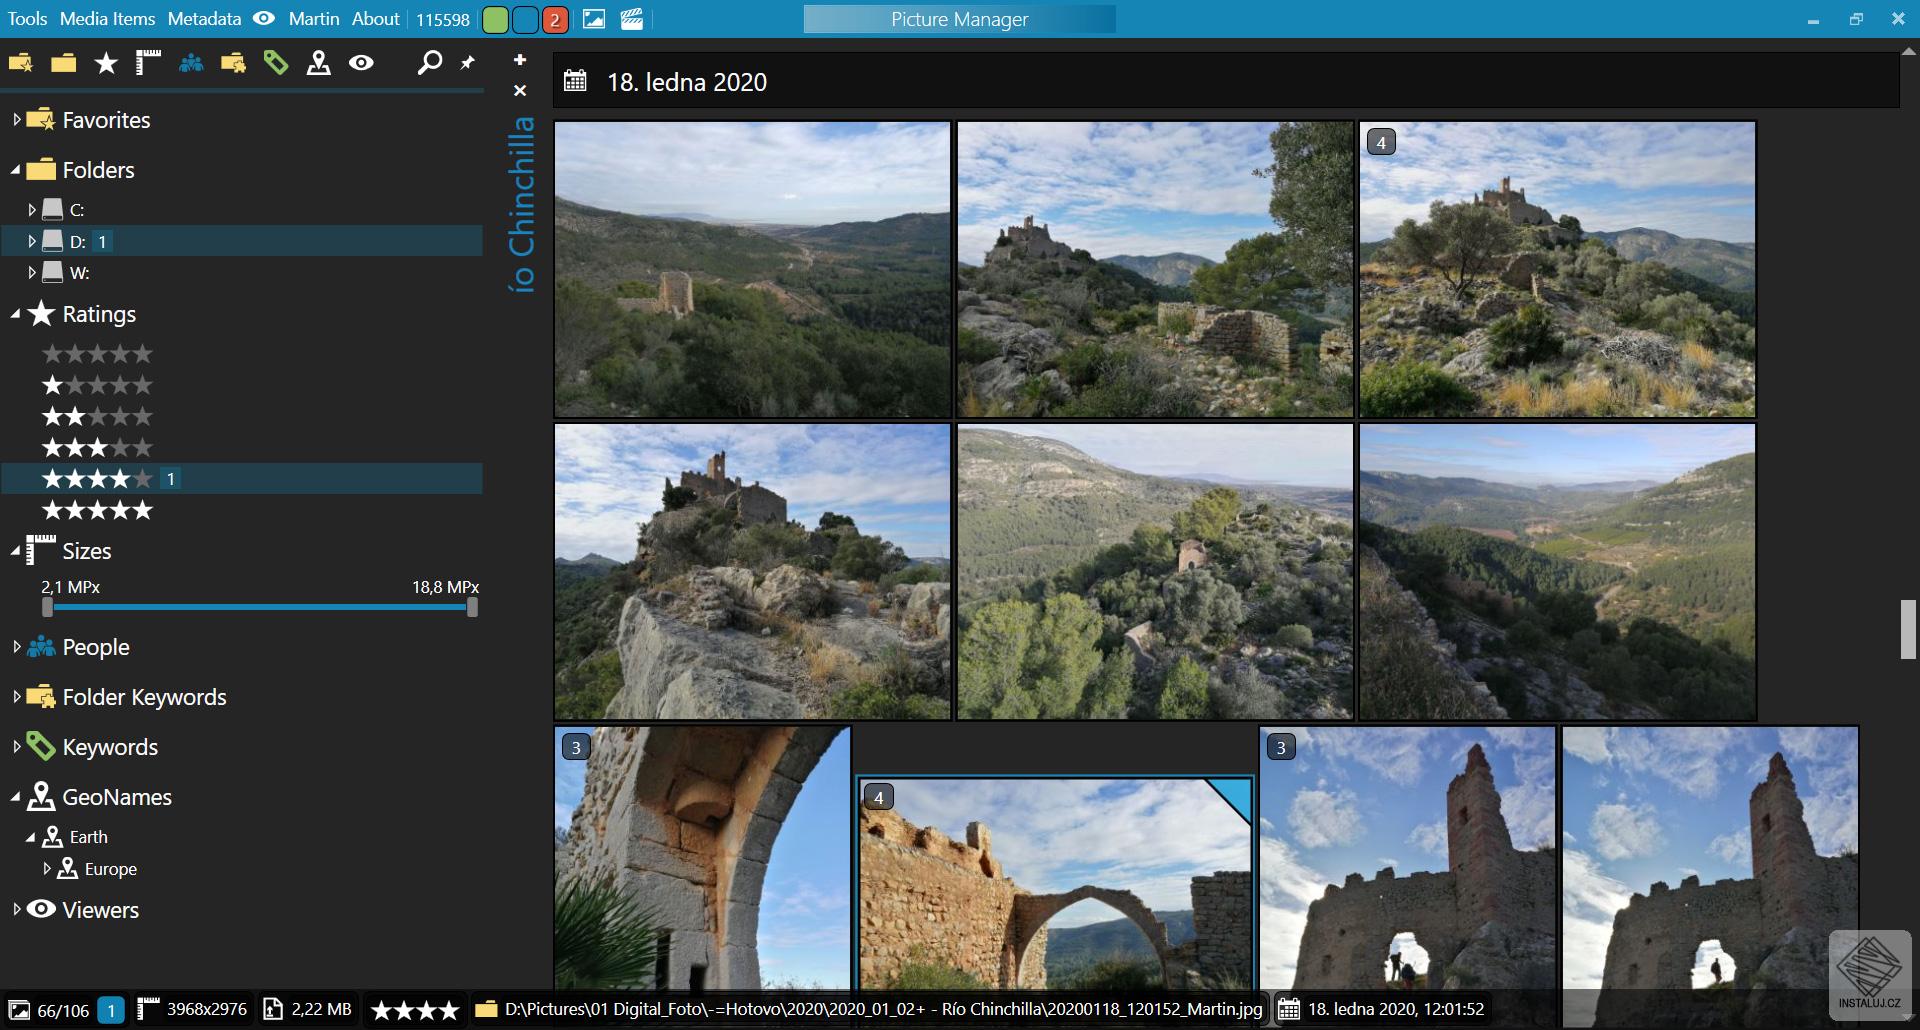The height and width of the screenshot is (1030, 1920).
Task: Select the ruler Sizes filter icon
Action: tap(147, 62)
